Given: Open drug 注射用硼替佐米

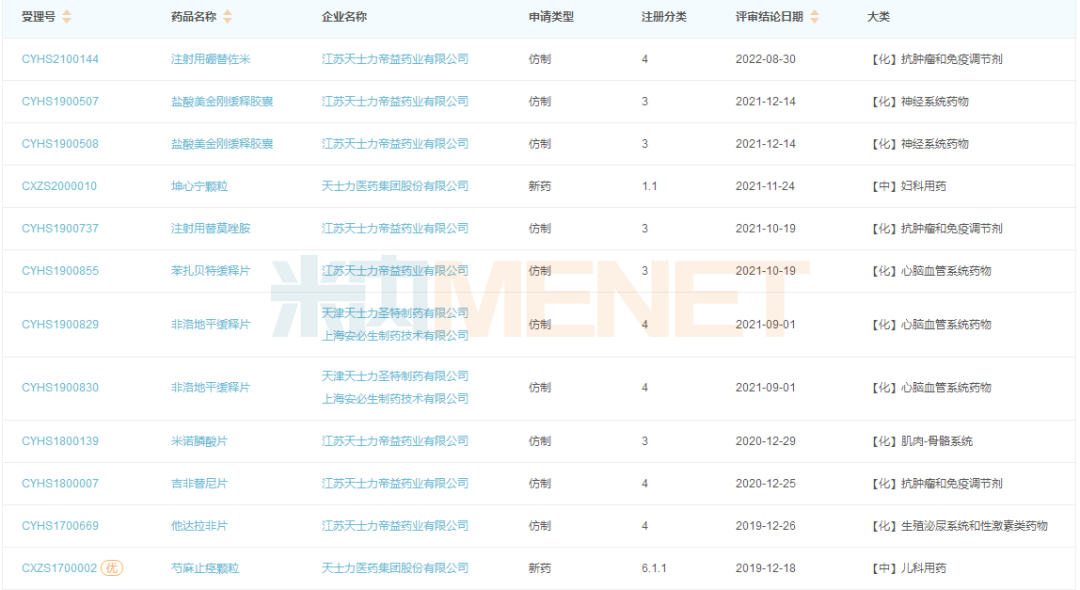Looking at the screenshot, I should pos(211,59).
